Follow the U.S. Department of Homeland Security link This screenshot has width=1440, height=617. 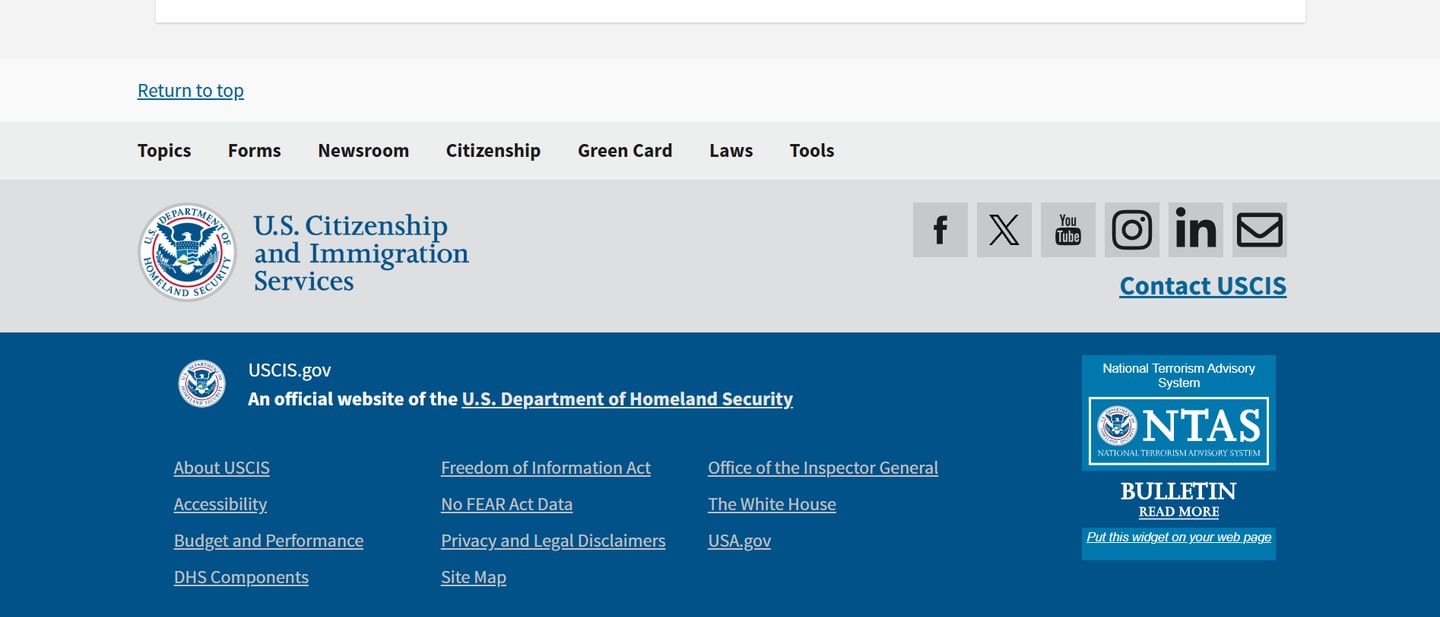pos(627,399)
